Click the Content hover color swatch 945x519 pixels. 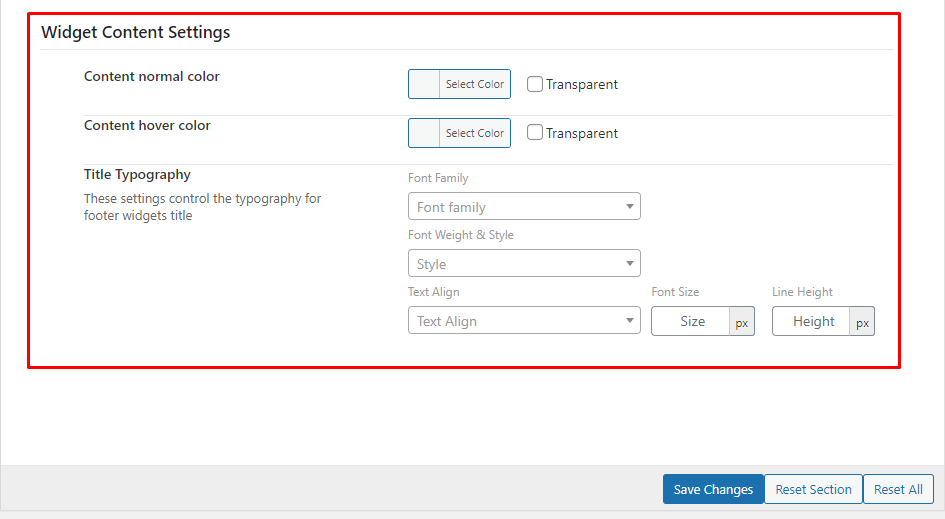(425, 133)
